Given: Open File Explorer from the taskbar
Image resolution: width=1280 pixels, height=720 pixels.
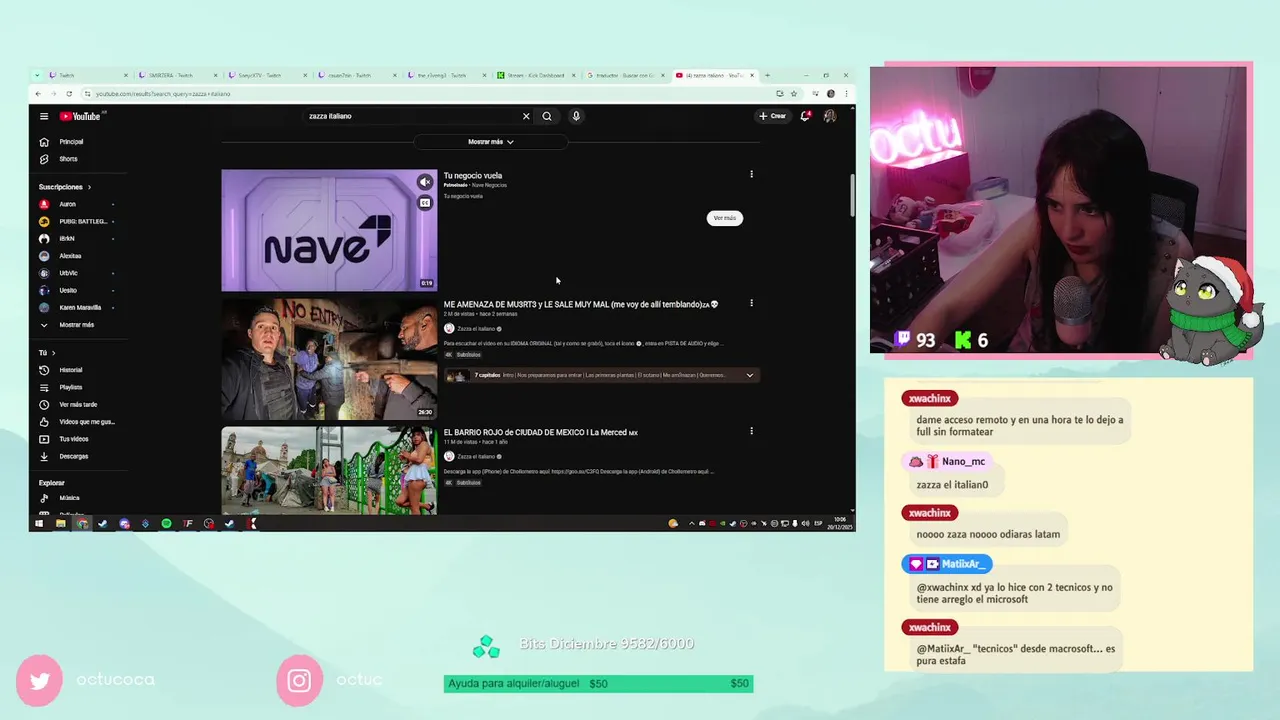Looking at the screenshot, I should coord(60,523).
